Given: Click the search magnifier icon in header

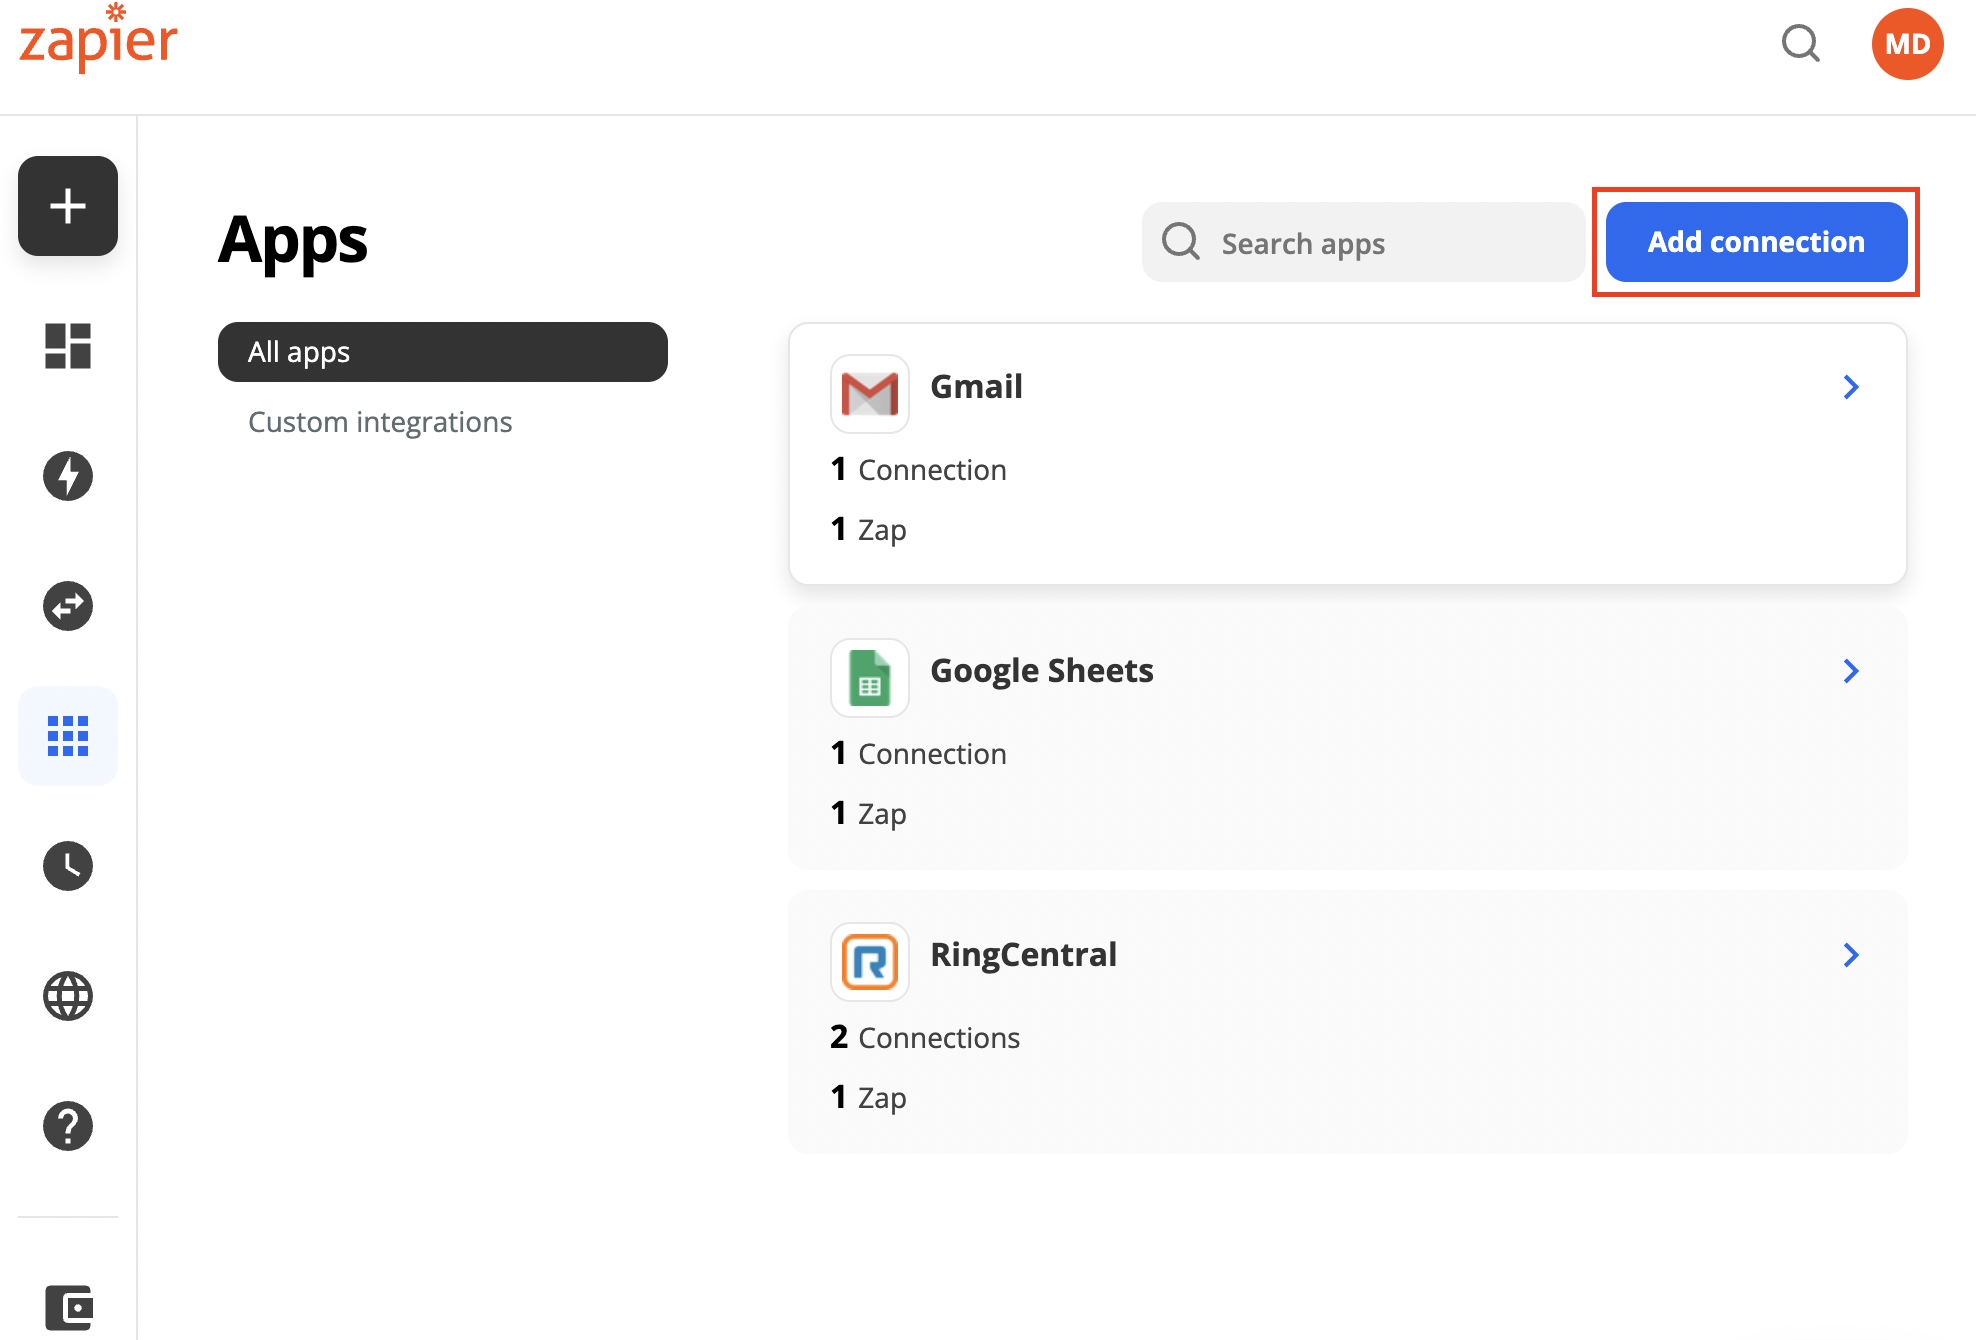Looking at the screenshot, I should pos(1800,44).
